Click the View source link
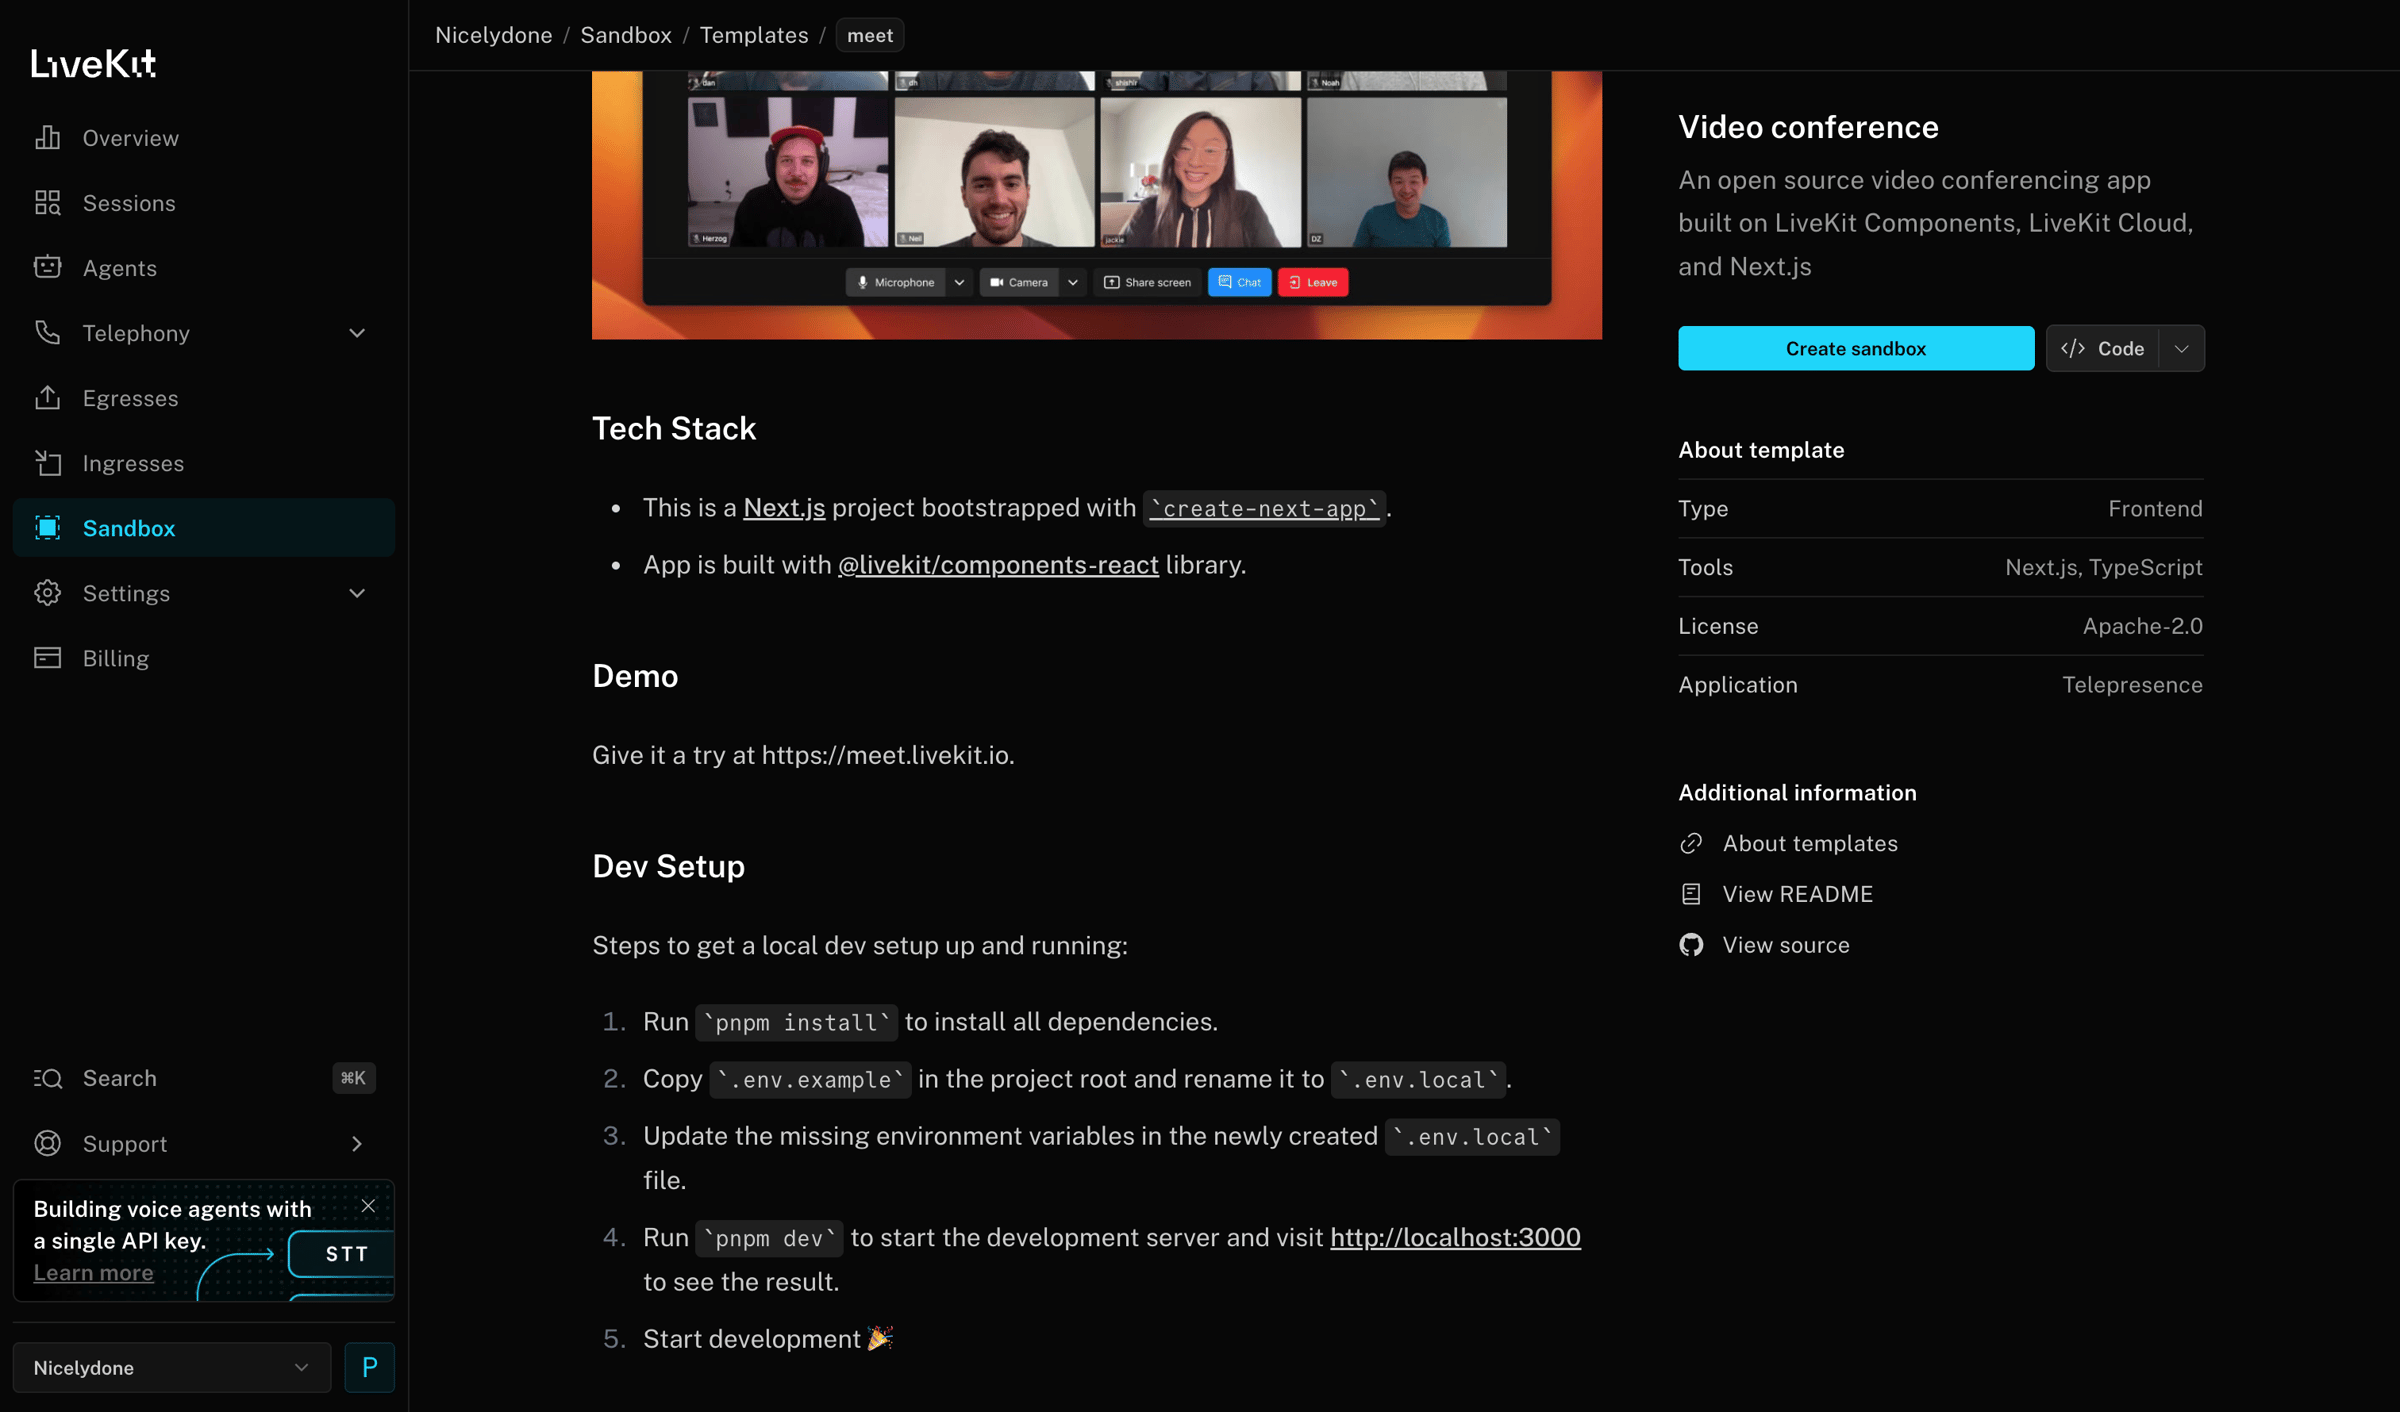 pyautogui.click(x=1786, y=944)
